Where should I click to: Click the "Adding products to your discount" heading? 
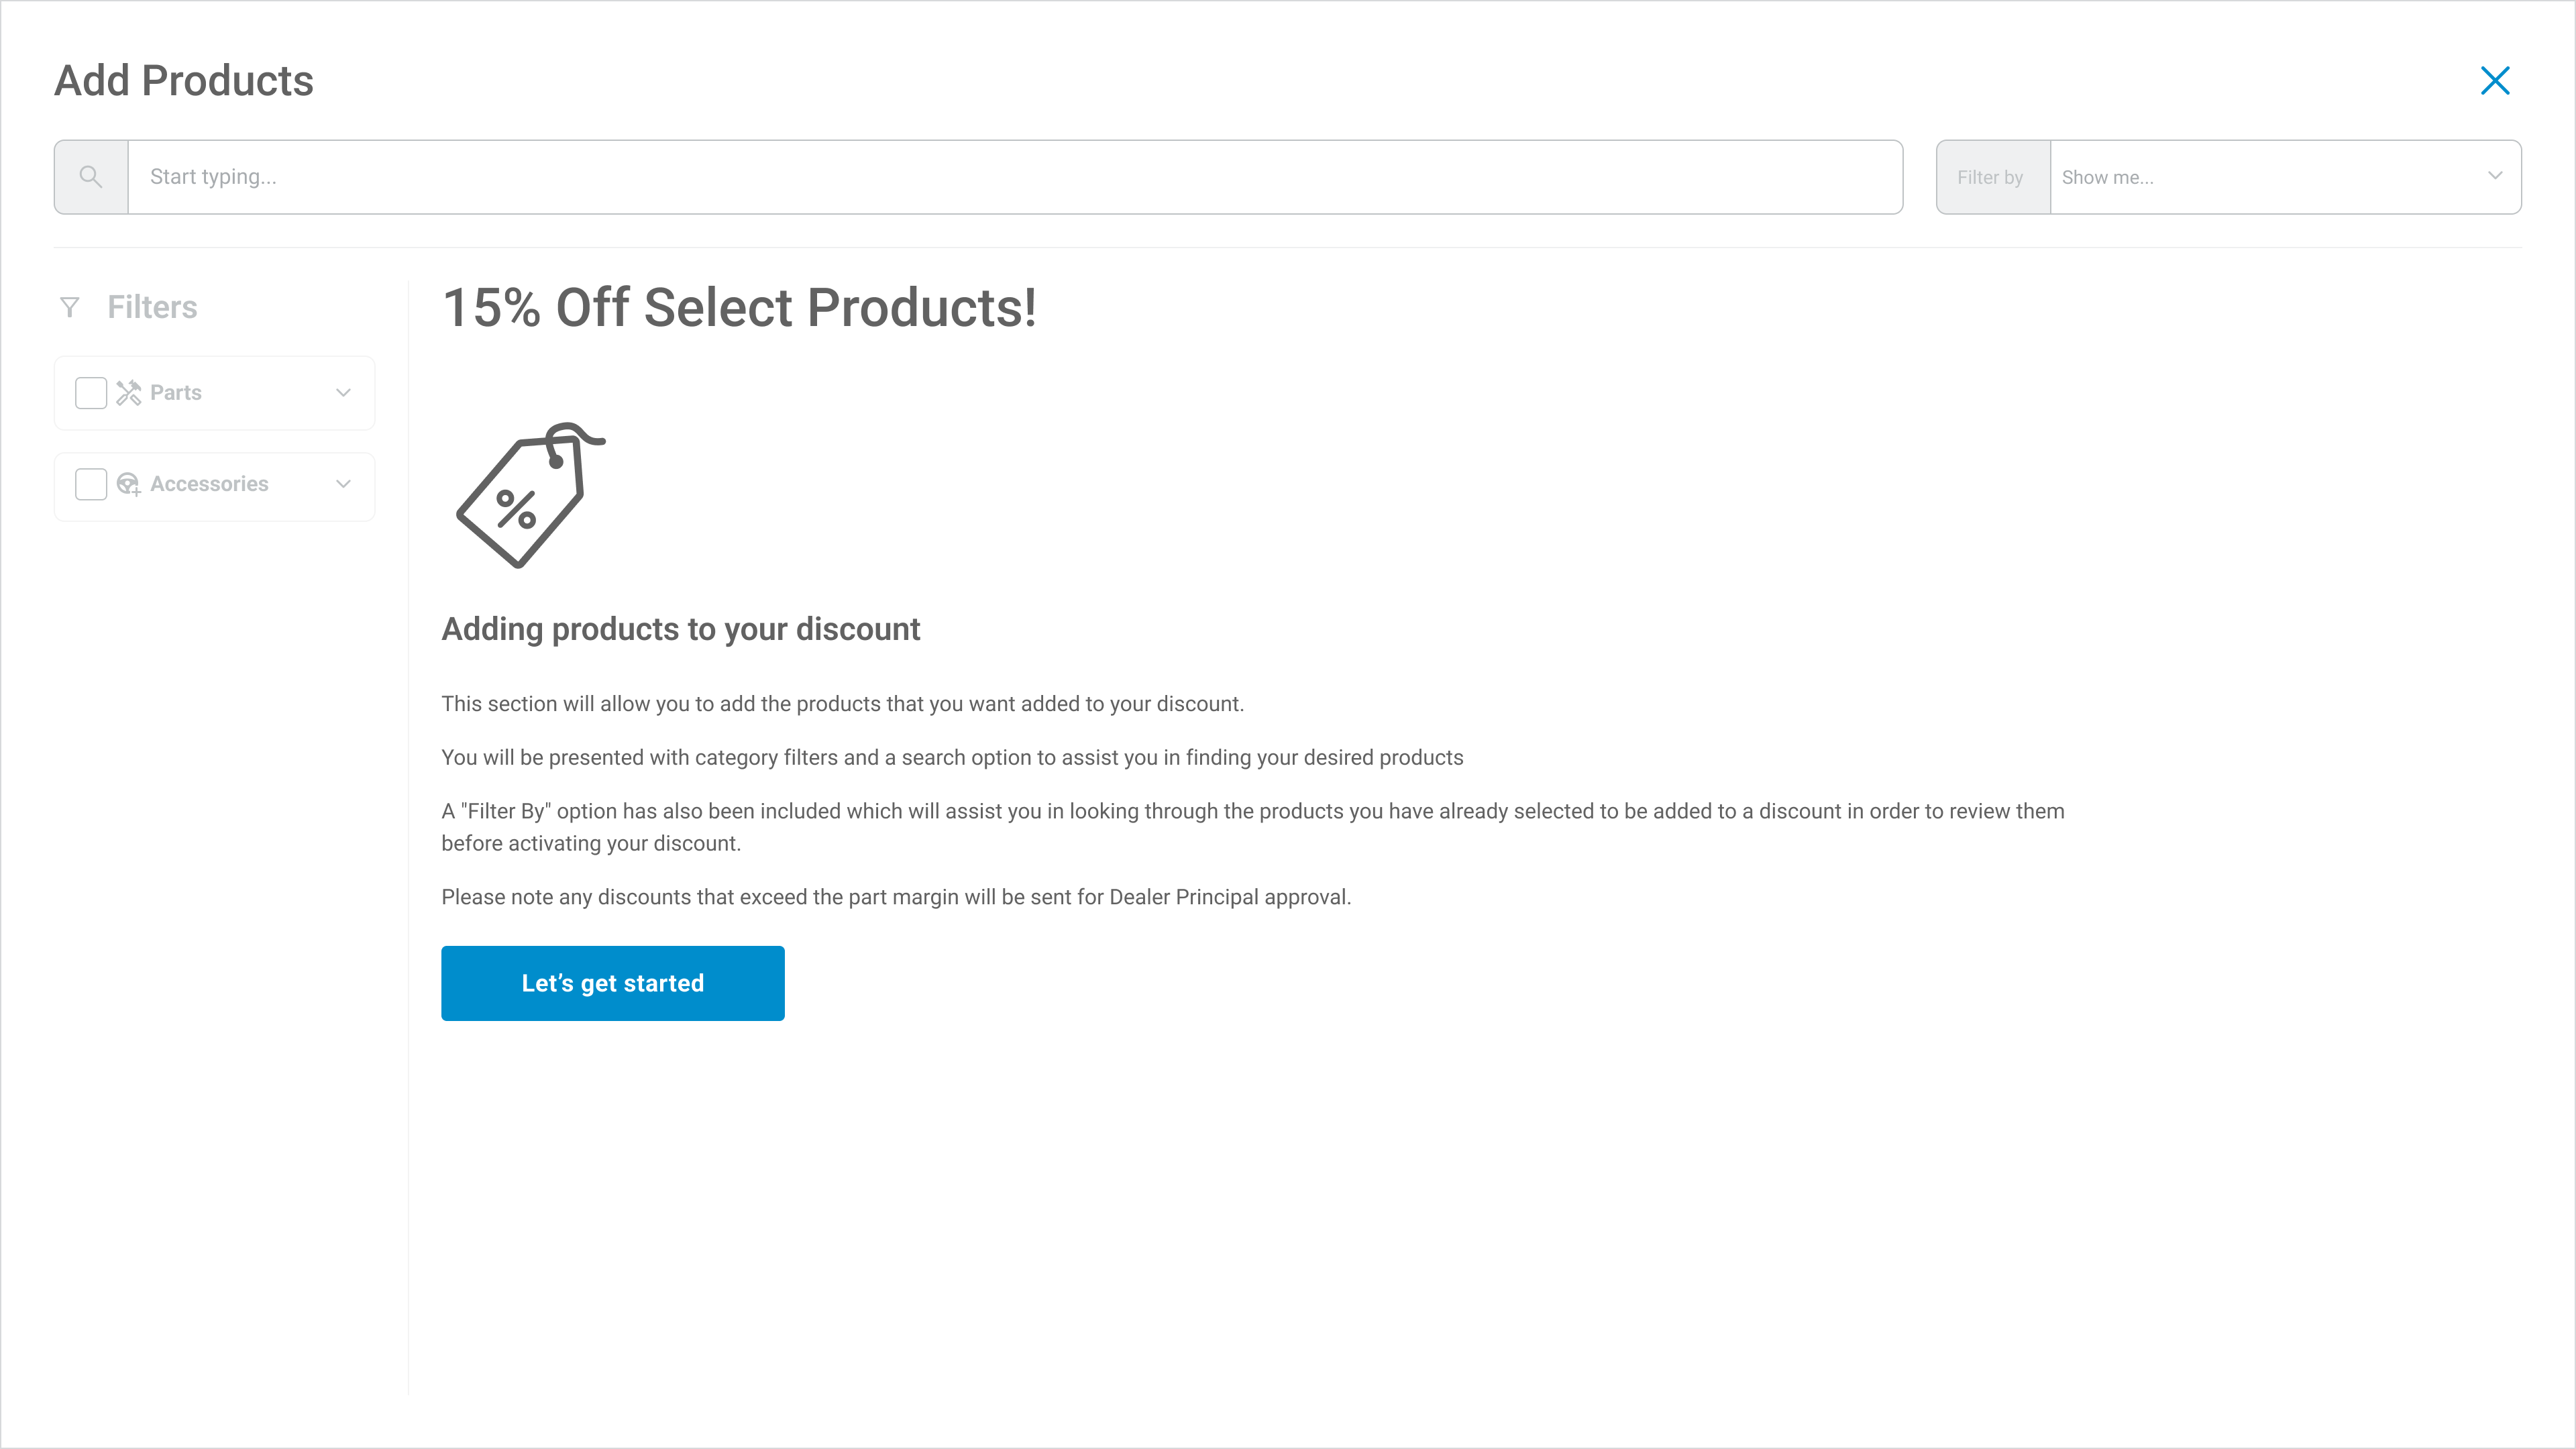click(680, 629)
